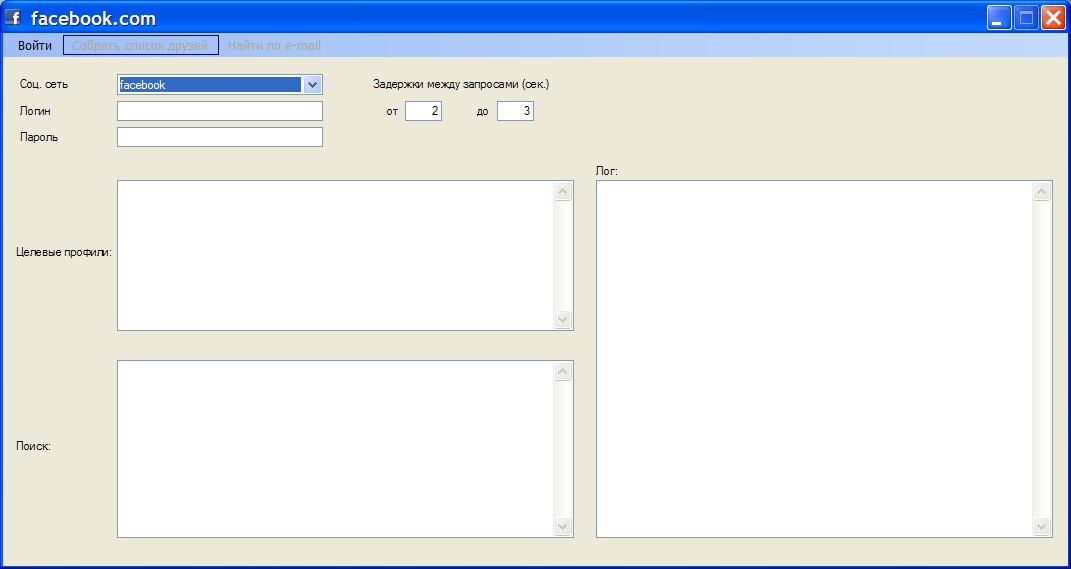Click the facebook icon in title bar
Image resolution: width=1071 pixels, height=569 pixels.
(x=13, y=18)
